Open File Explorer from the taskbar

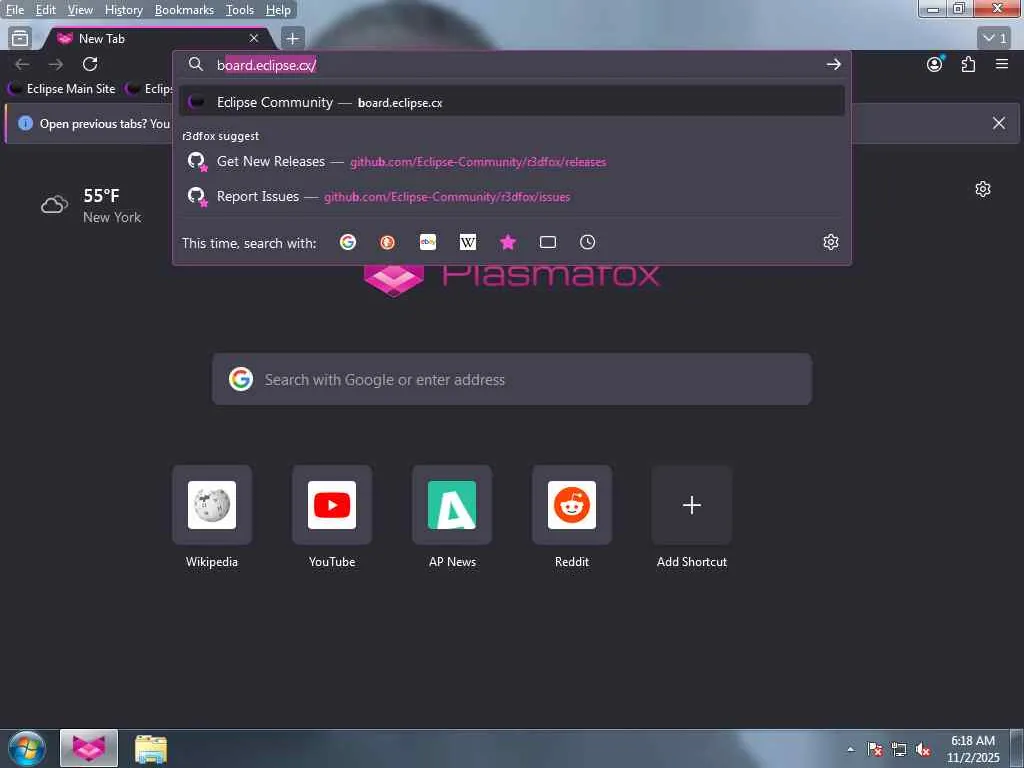pyautogui.click(x=151, y=748)
